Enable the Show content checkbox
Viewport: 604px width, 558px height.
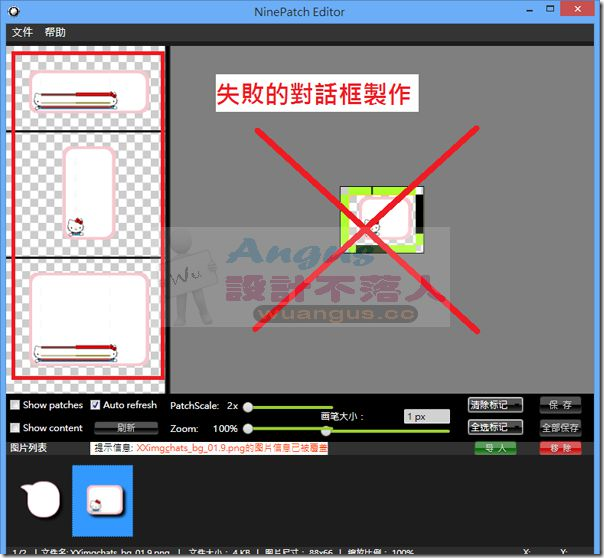click(x=15, y=427)
